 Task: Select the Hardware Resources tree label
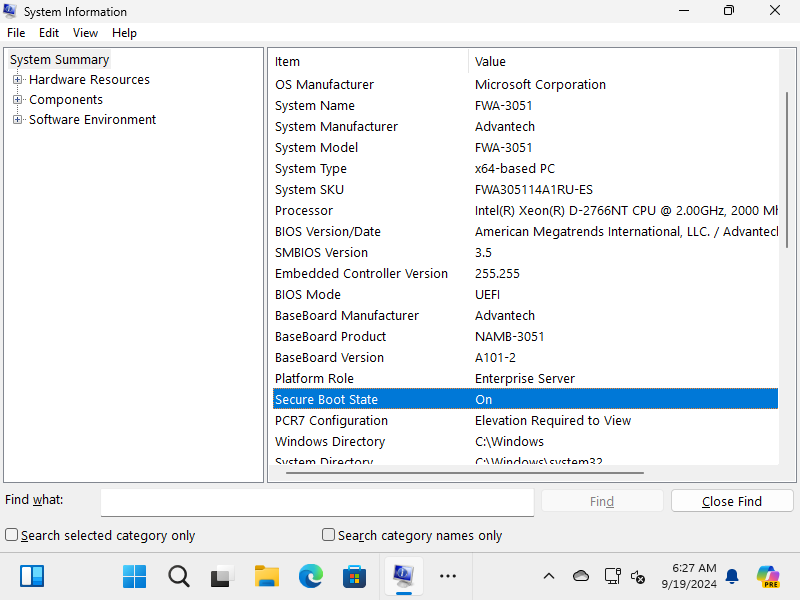click(x=89, y=80)
